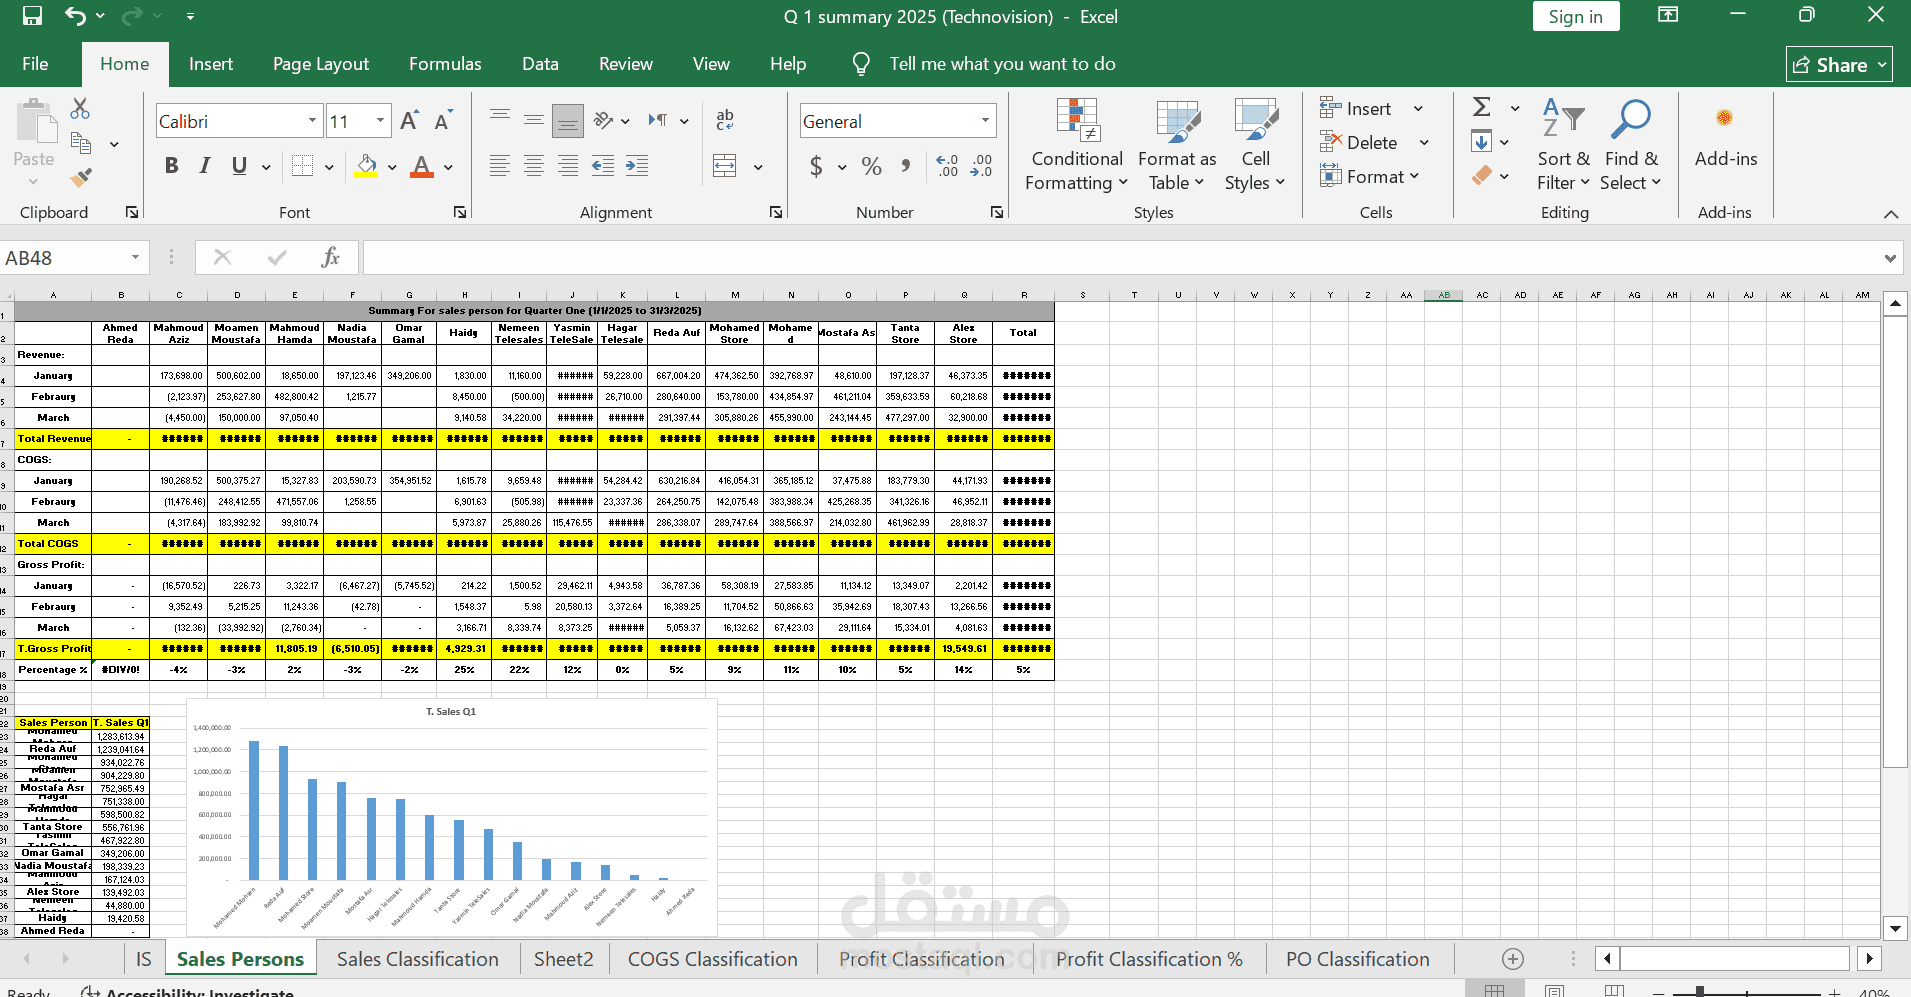Open the Fill Color dropdown arrow
This screenshot has height=997, width=1911.
[x=390, y=167]
